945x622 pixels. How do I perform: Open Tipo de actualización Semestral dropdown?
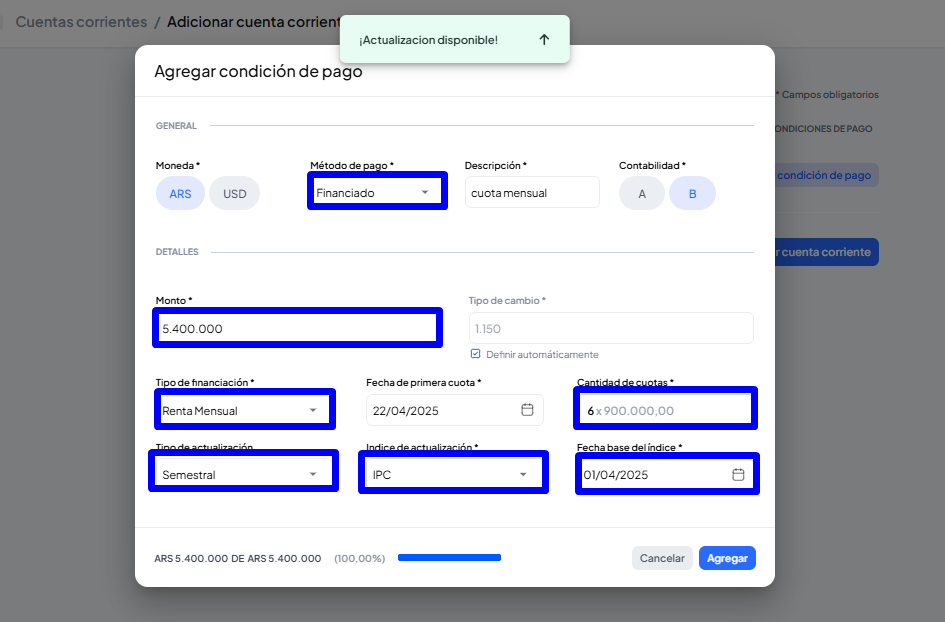point(243,474)
